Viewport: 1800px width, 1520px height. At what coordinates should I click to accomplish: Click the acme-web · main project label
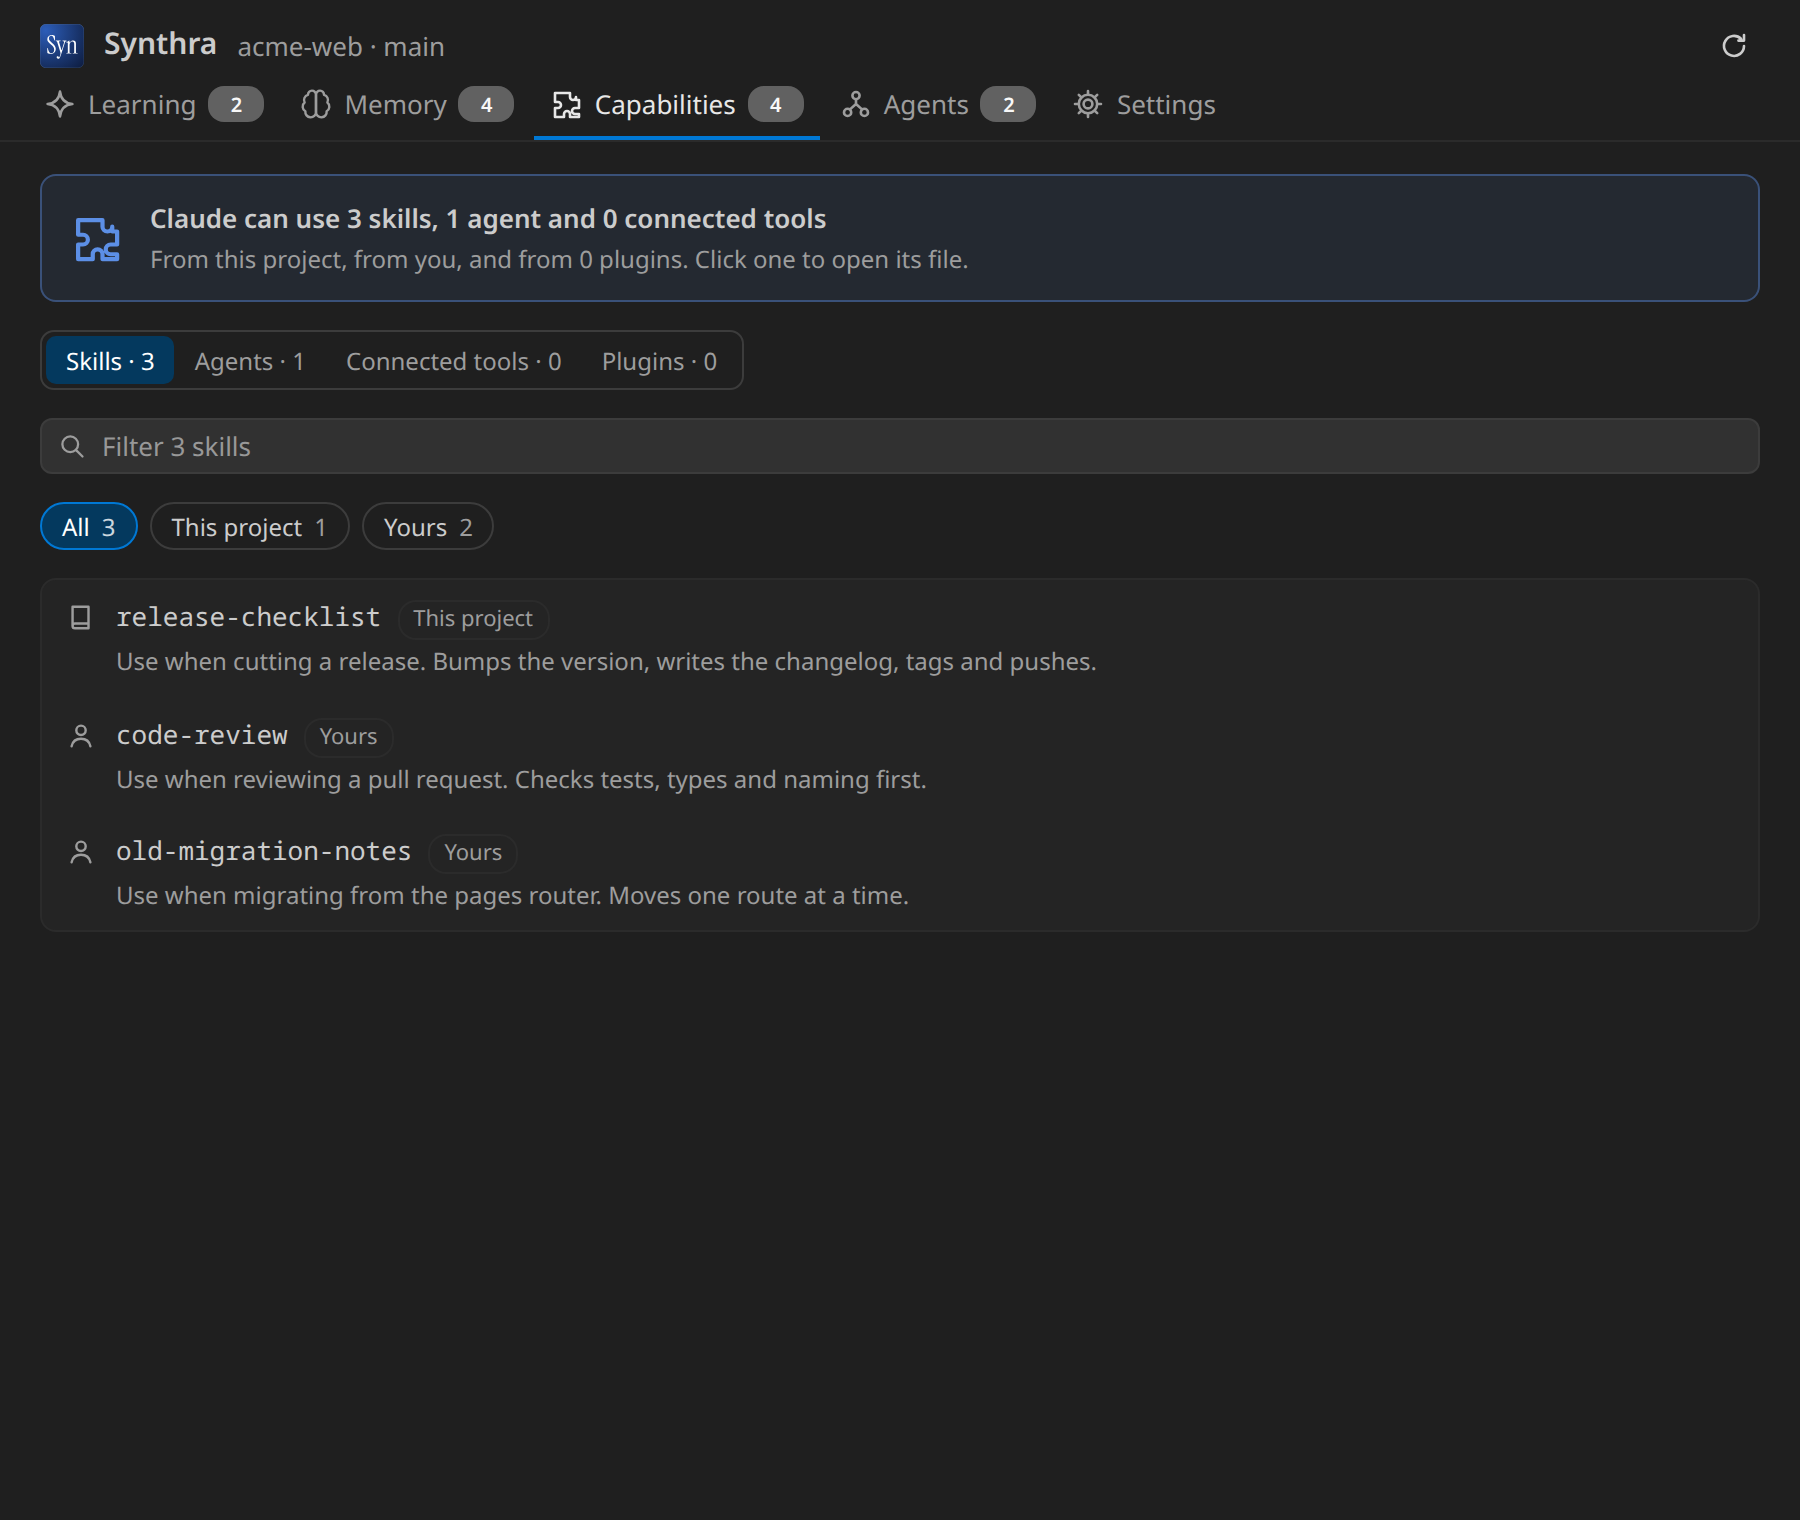[x=341, y=47]
